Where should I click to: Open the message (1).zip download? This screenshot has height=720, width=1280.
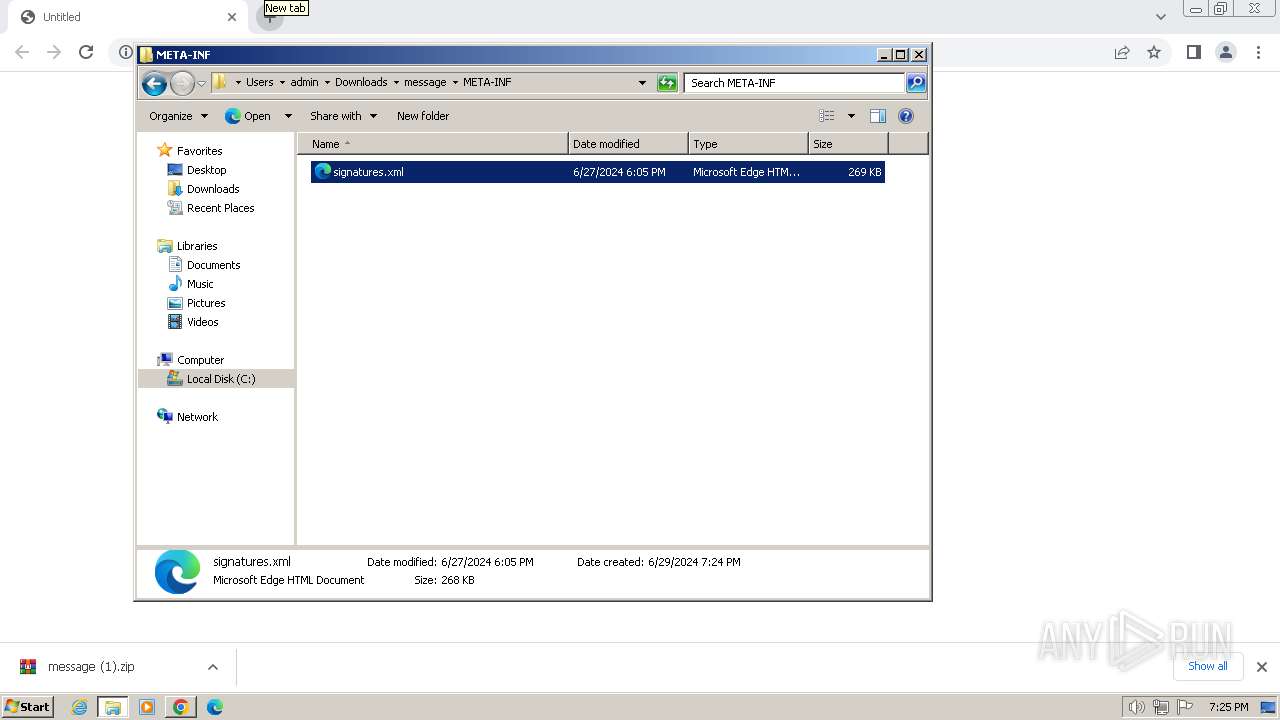coord(90,667)
